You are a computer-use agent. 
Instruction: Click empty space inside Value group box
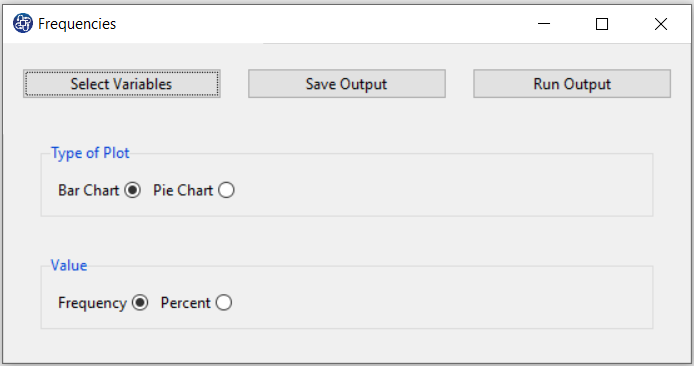(443, 303)
